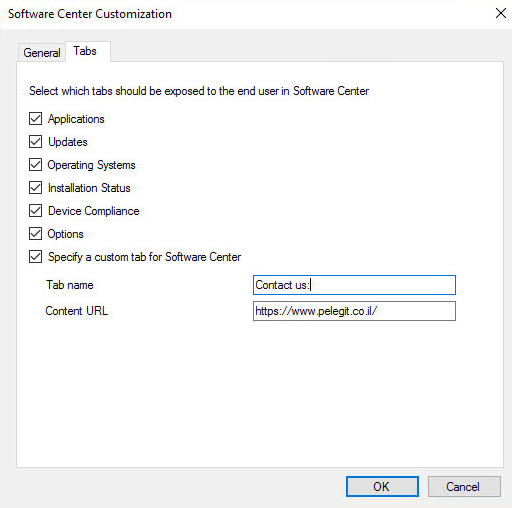Close the Software Center Customization window
This screenshot has height=508, width=512.
[501, 14]
